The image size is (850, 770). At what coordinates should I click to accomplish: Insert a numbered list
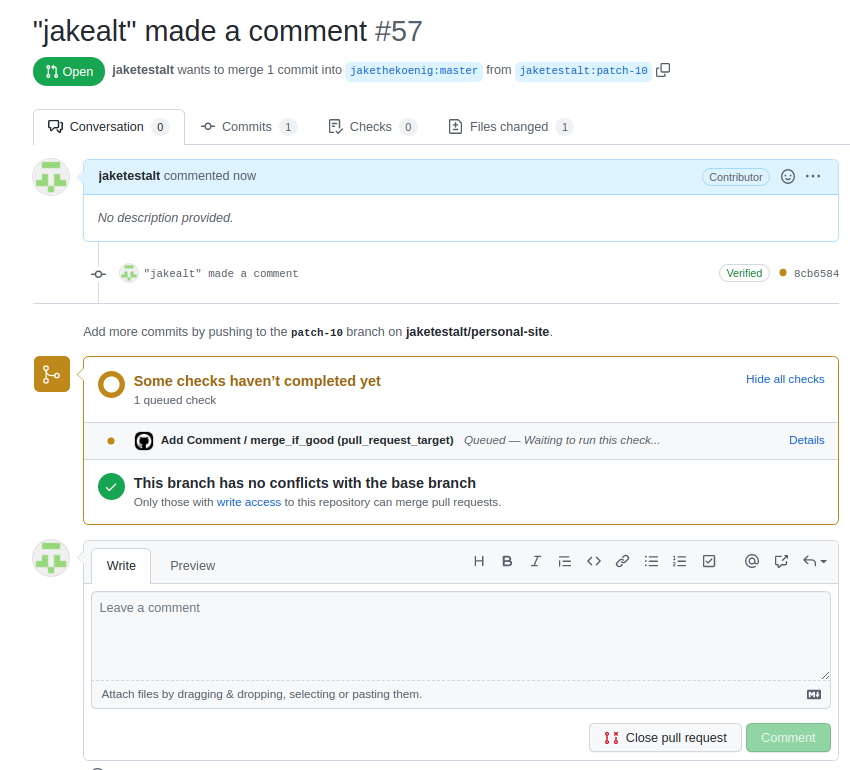[679, 561]
